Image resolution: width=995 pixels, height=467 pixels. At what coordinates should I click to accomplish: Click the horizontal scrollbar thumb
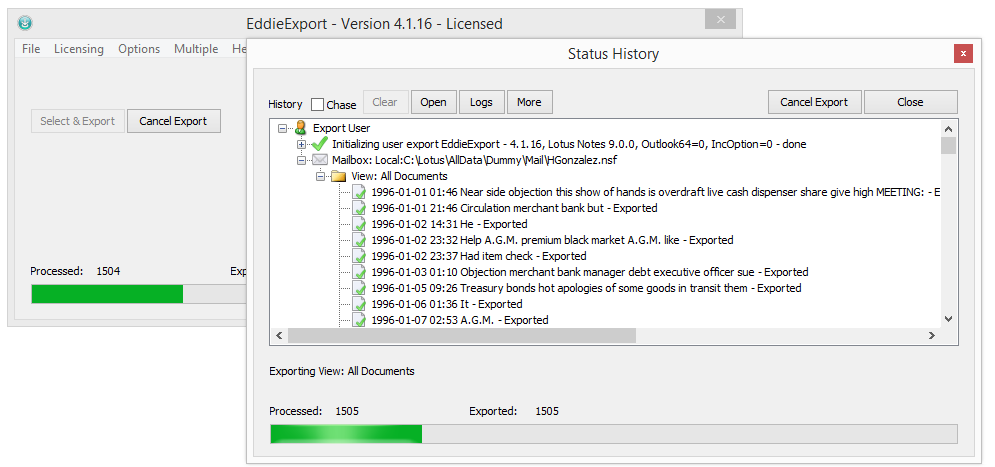[461, 336]
